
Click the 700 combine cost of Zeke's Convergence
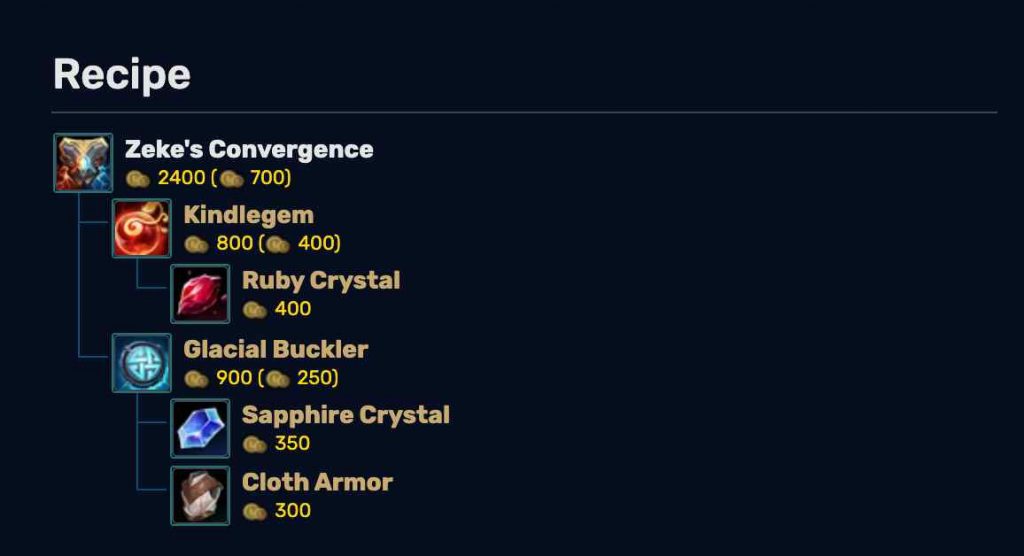coord(268,177)
